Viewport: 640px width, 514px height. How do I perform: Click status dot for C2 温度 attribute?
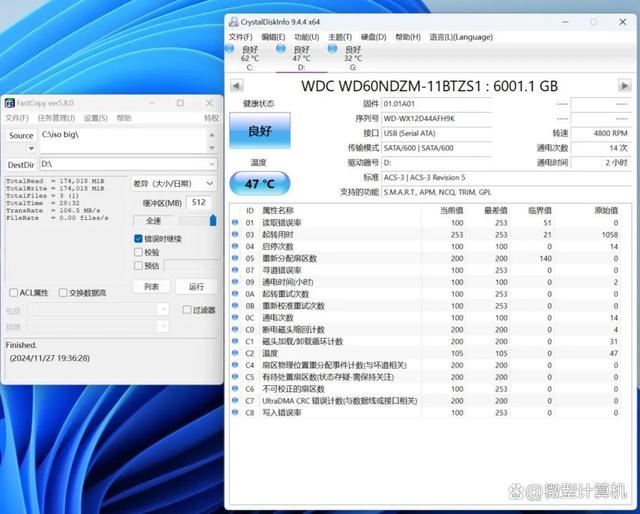236,354
